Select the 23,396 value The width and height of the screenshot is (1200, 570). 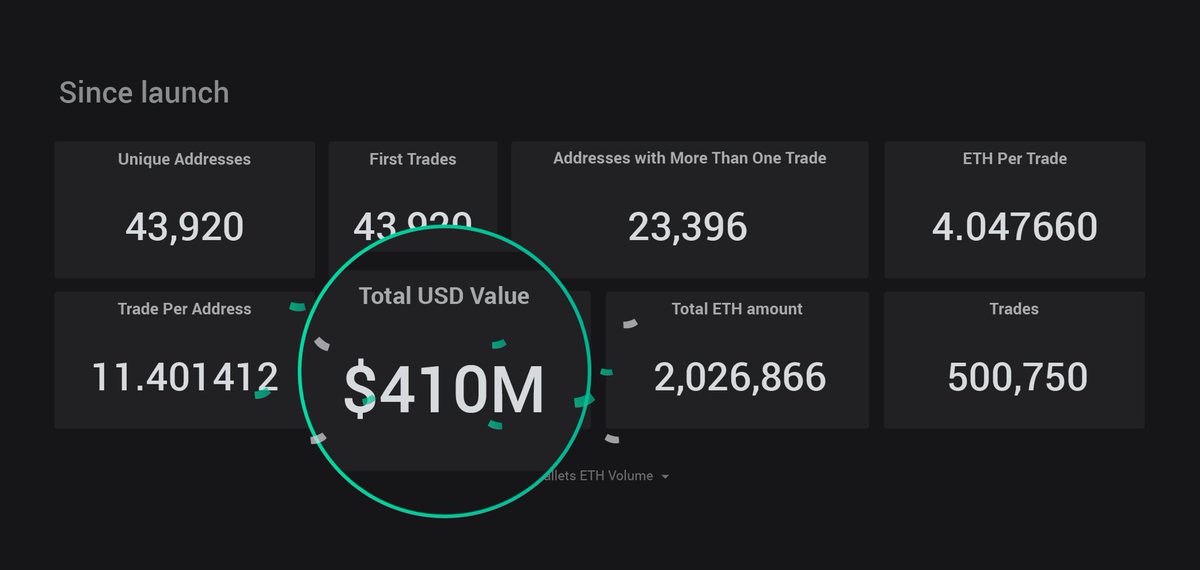688,227
